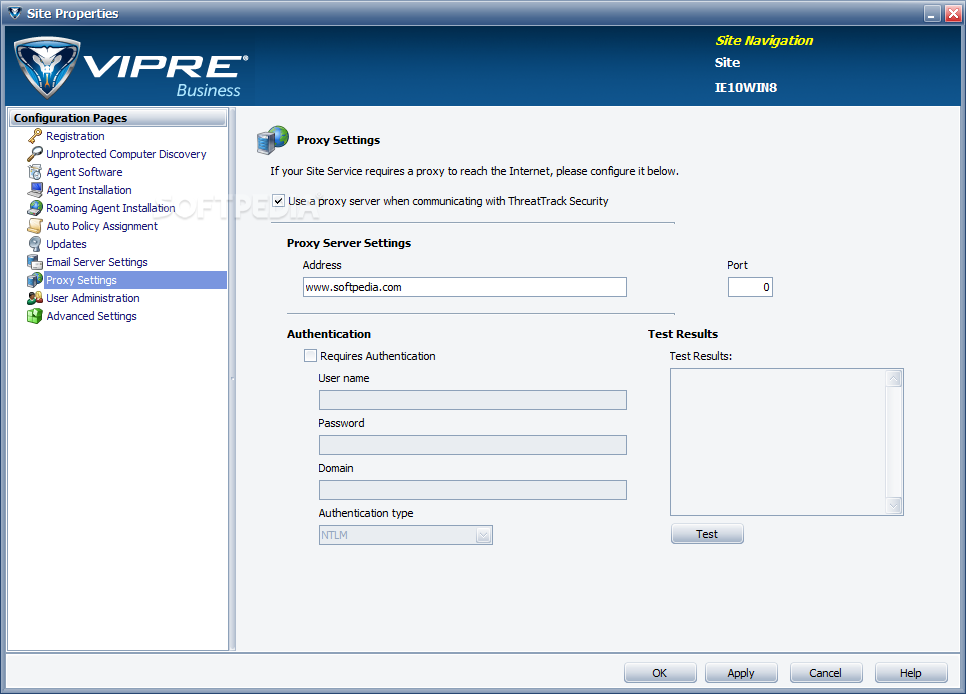Dismiss dialog with Cancel button
Image resolution: width=966 pixels, height=694 pixels.
pyautogui.click(x=826, y=672)
